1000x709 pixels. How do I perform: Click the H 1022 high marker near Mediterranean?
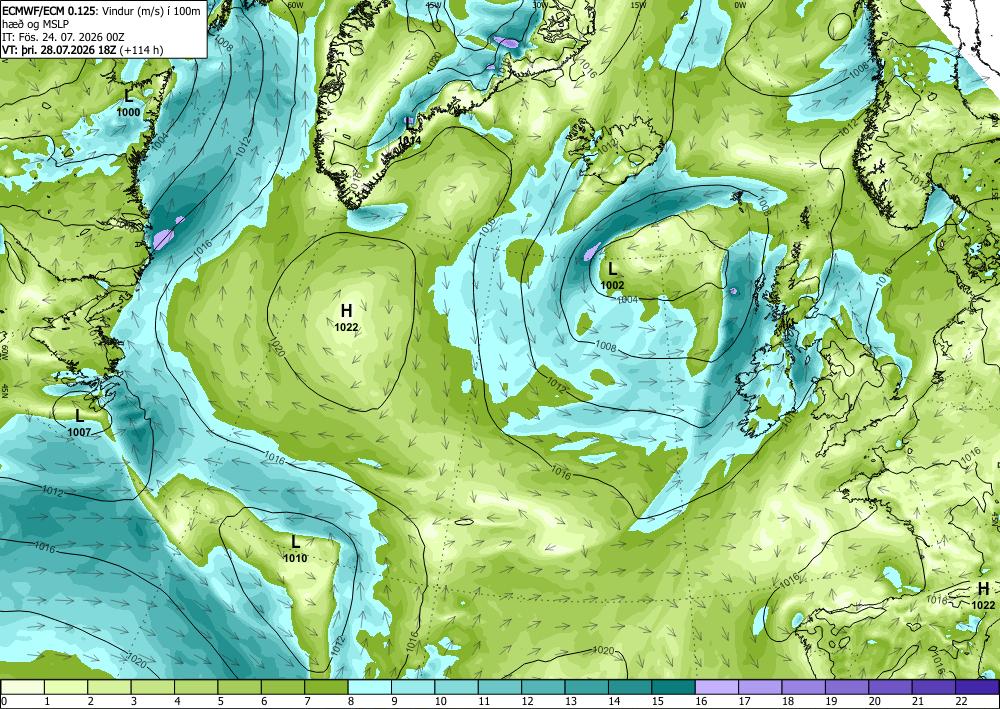(983, 596)
